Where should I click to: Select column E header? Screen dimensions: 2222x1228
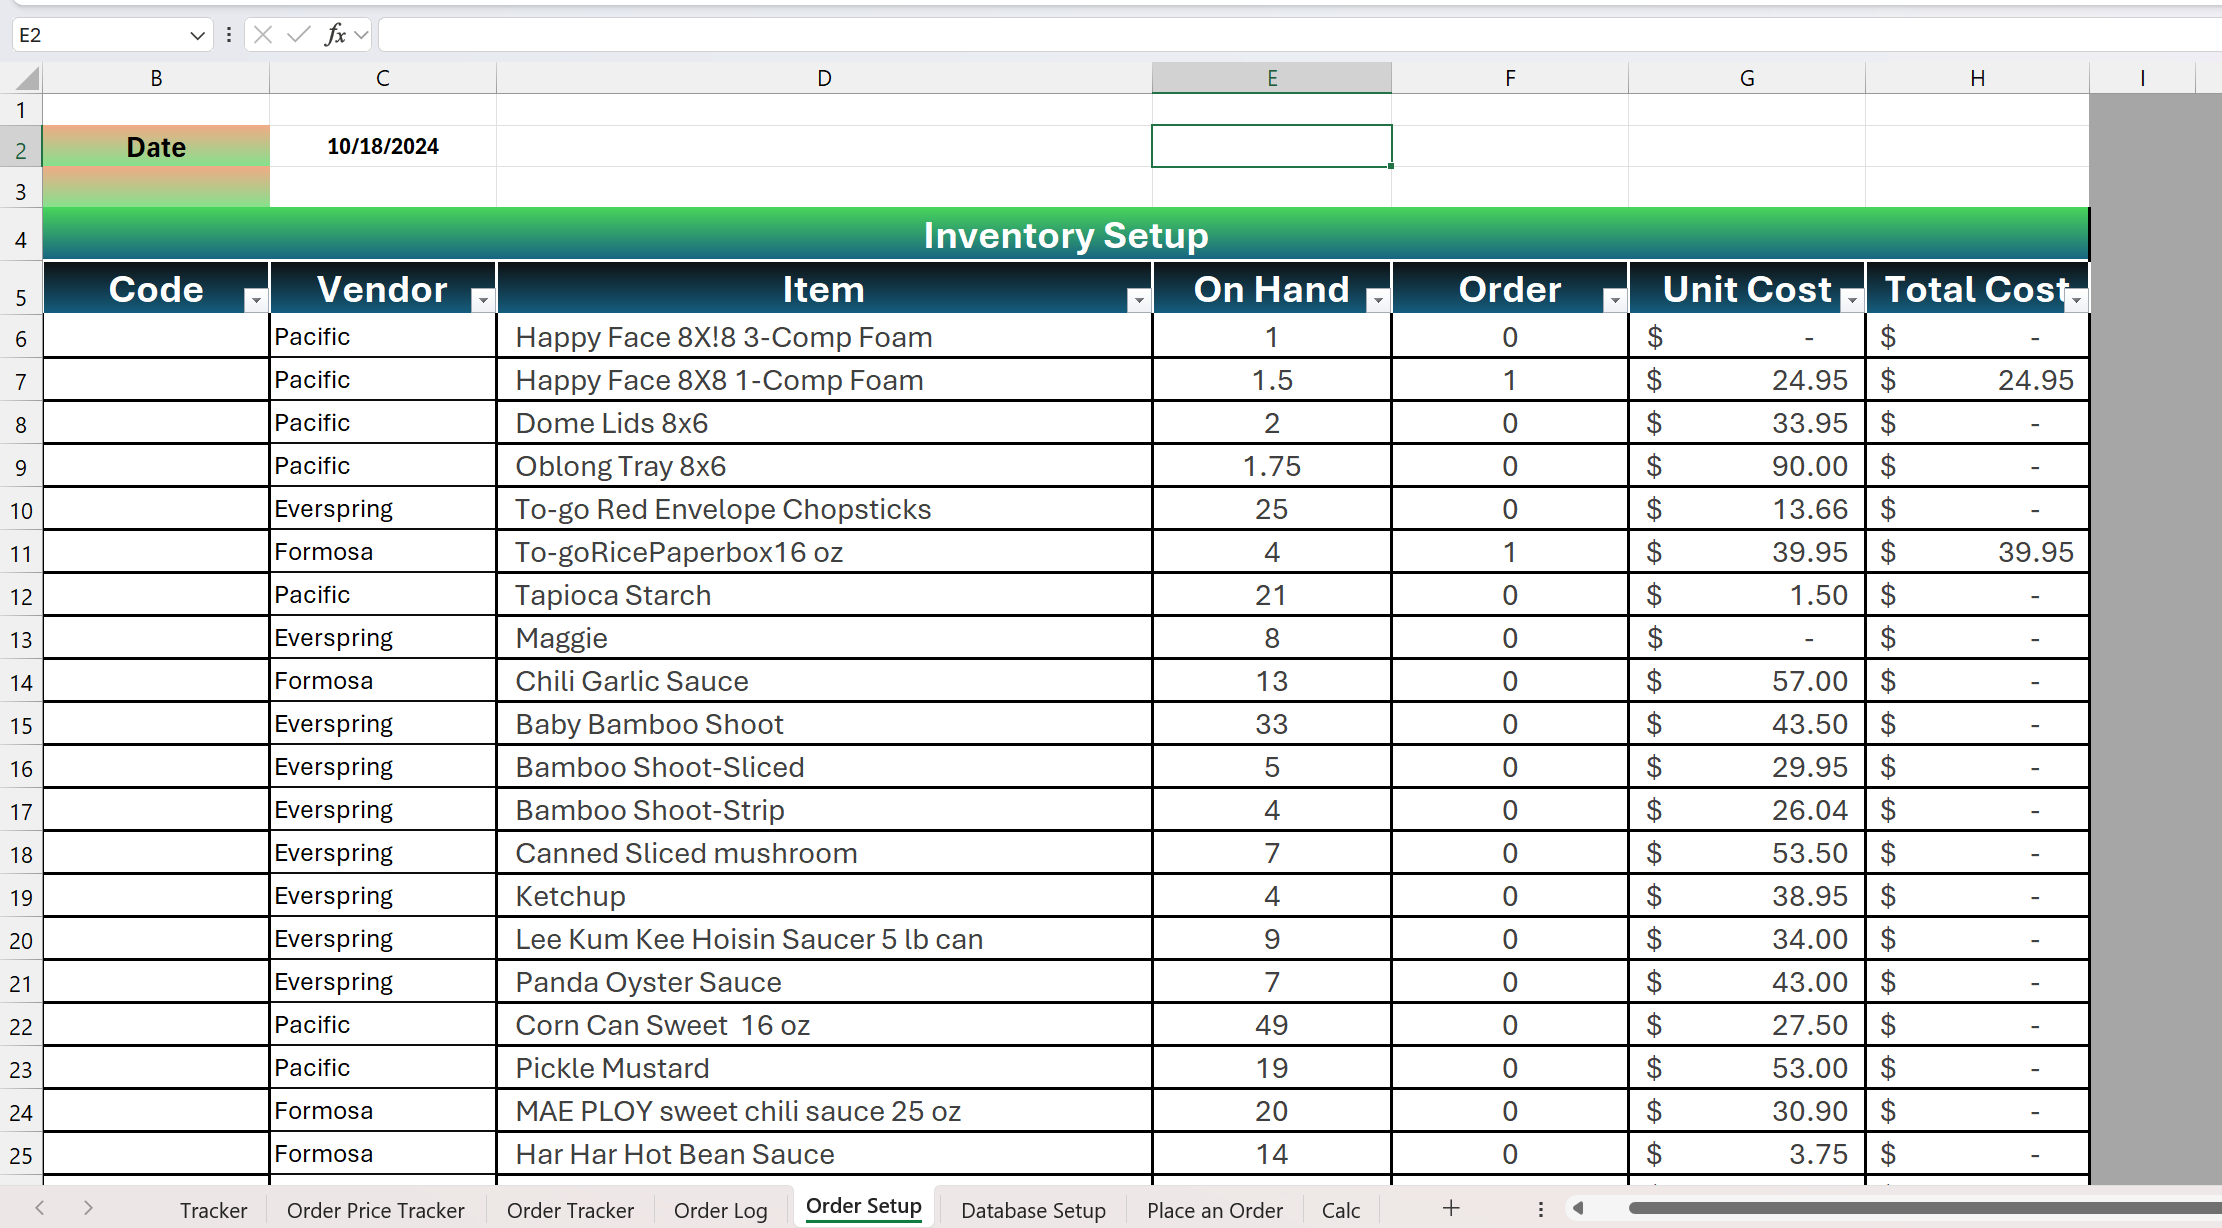tap(1272, 78)
